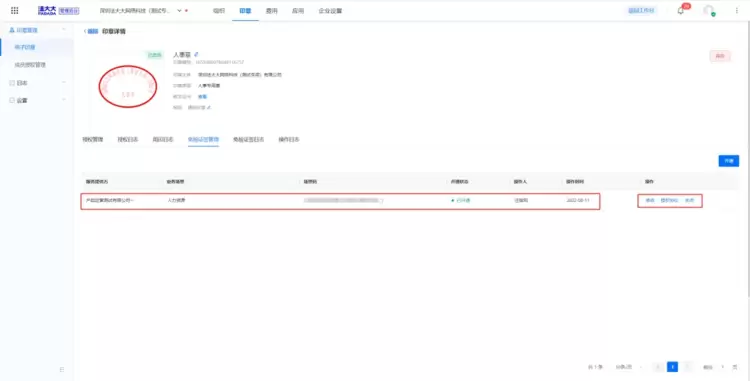750x381 pixels.
Task: Click the notification bell icon
Action: [681, 11]
